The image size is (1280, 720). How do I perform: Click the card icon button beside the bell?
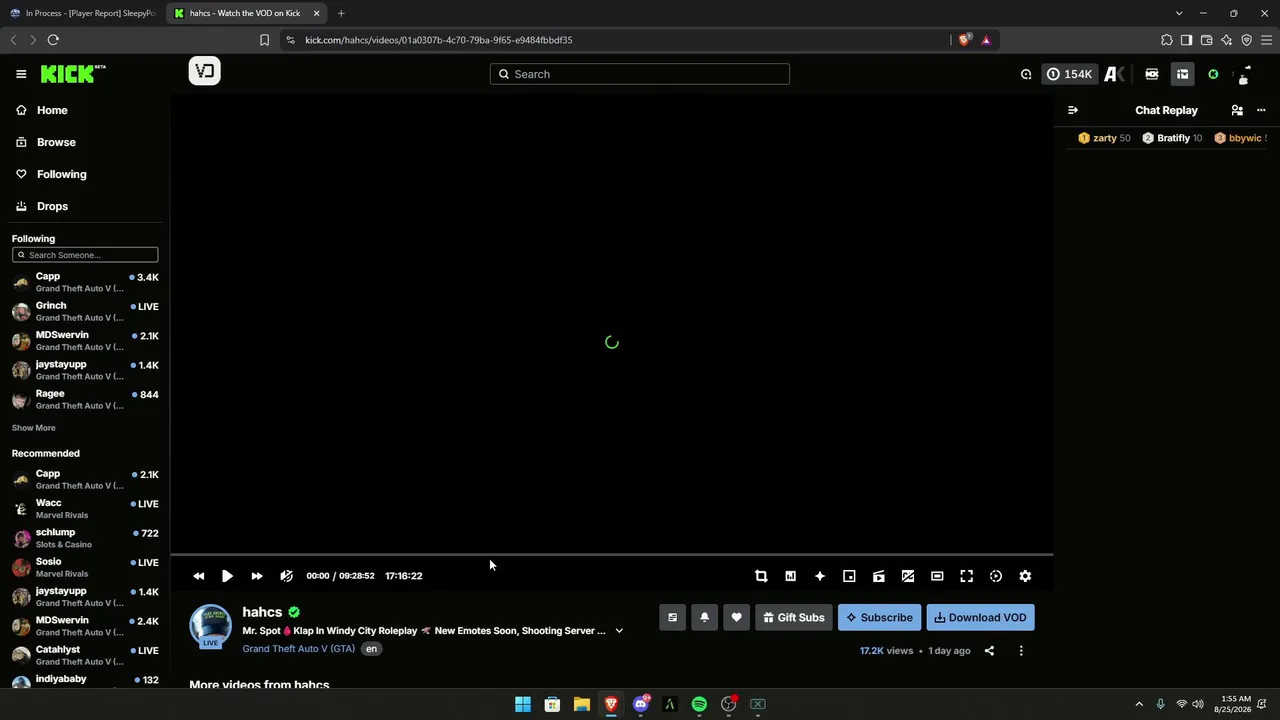point(672,618)
